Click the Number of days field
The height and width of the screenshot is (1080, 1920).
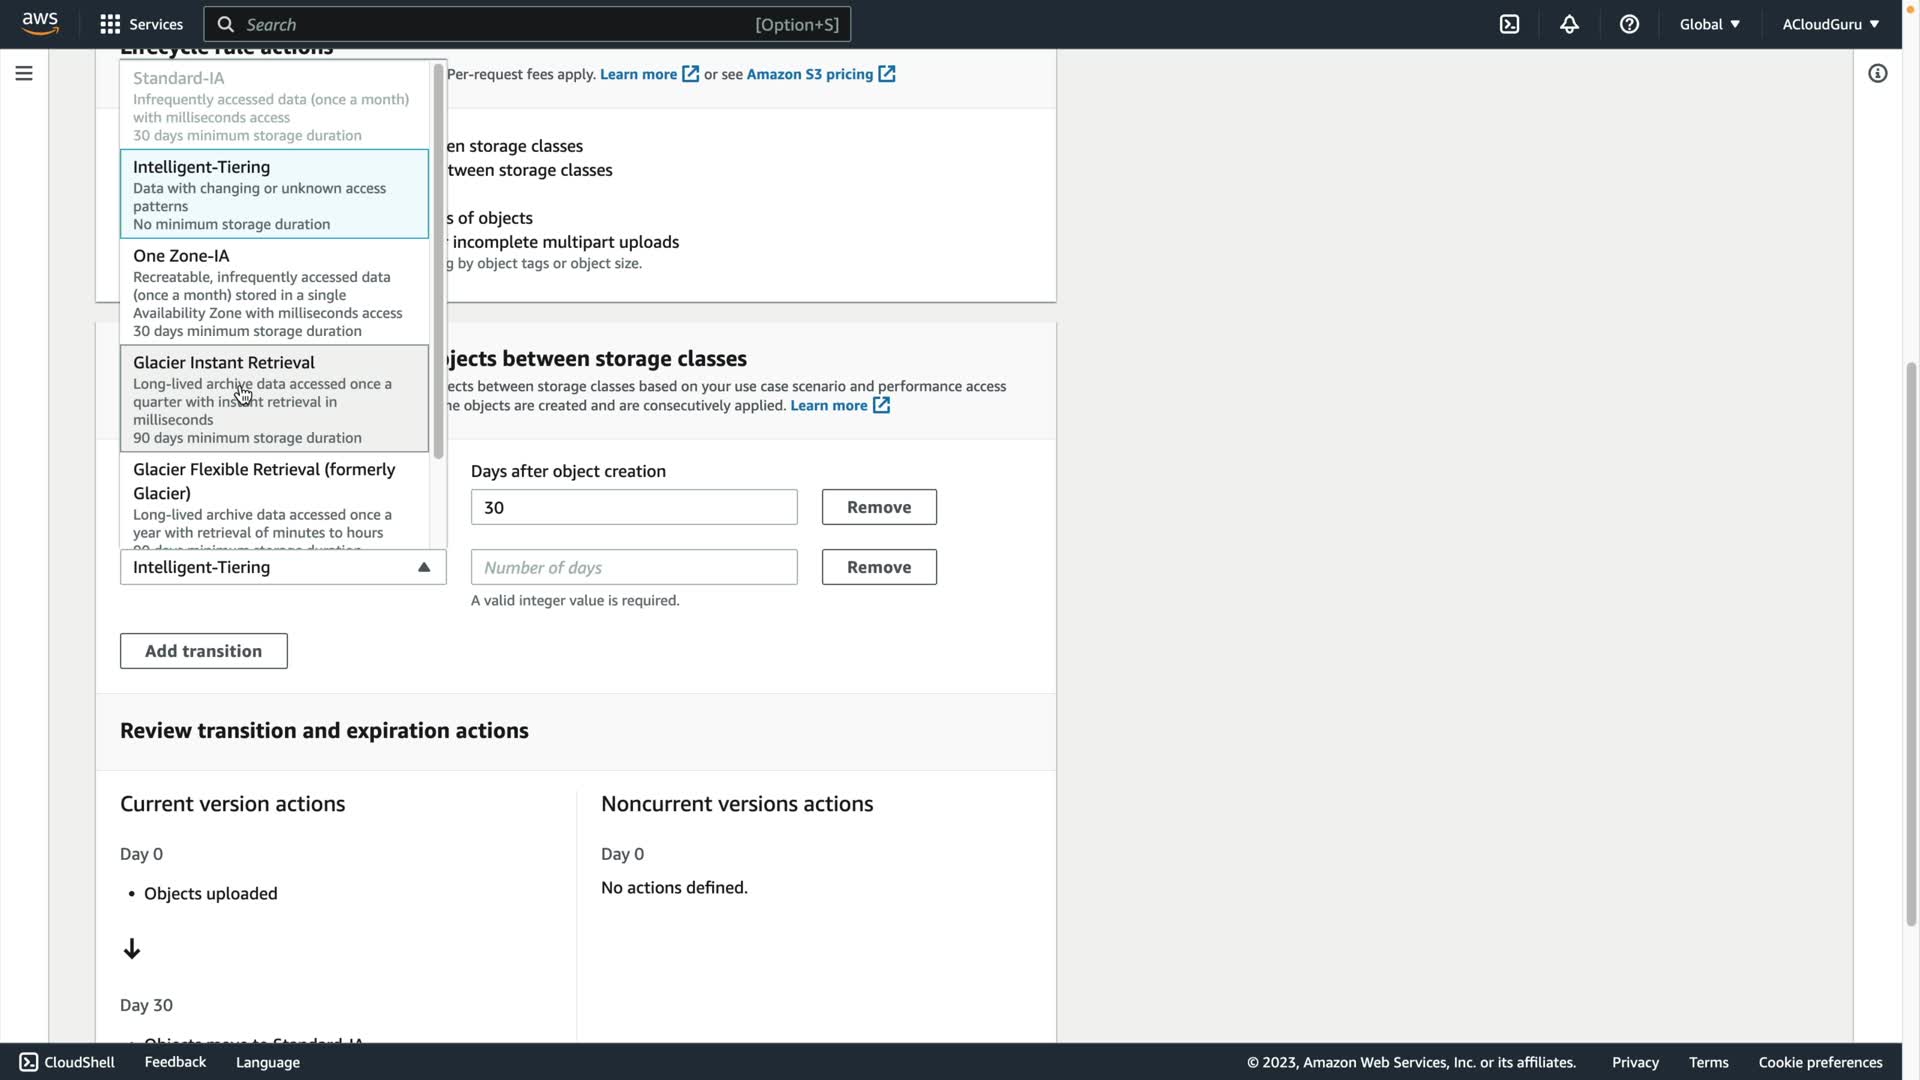tap(634, 567)
